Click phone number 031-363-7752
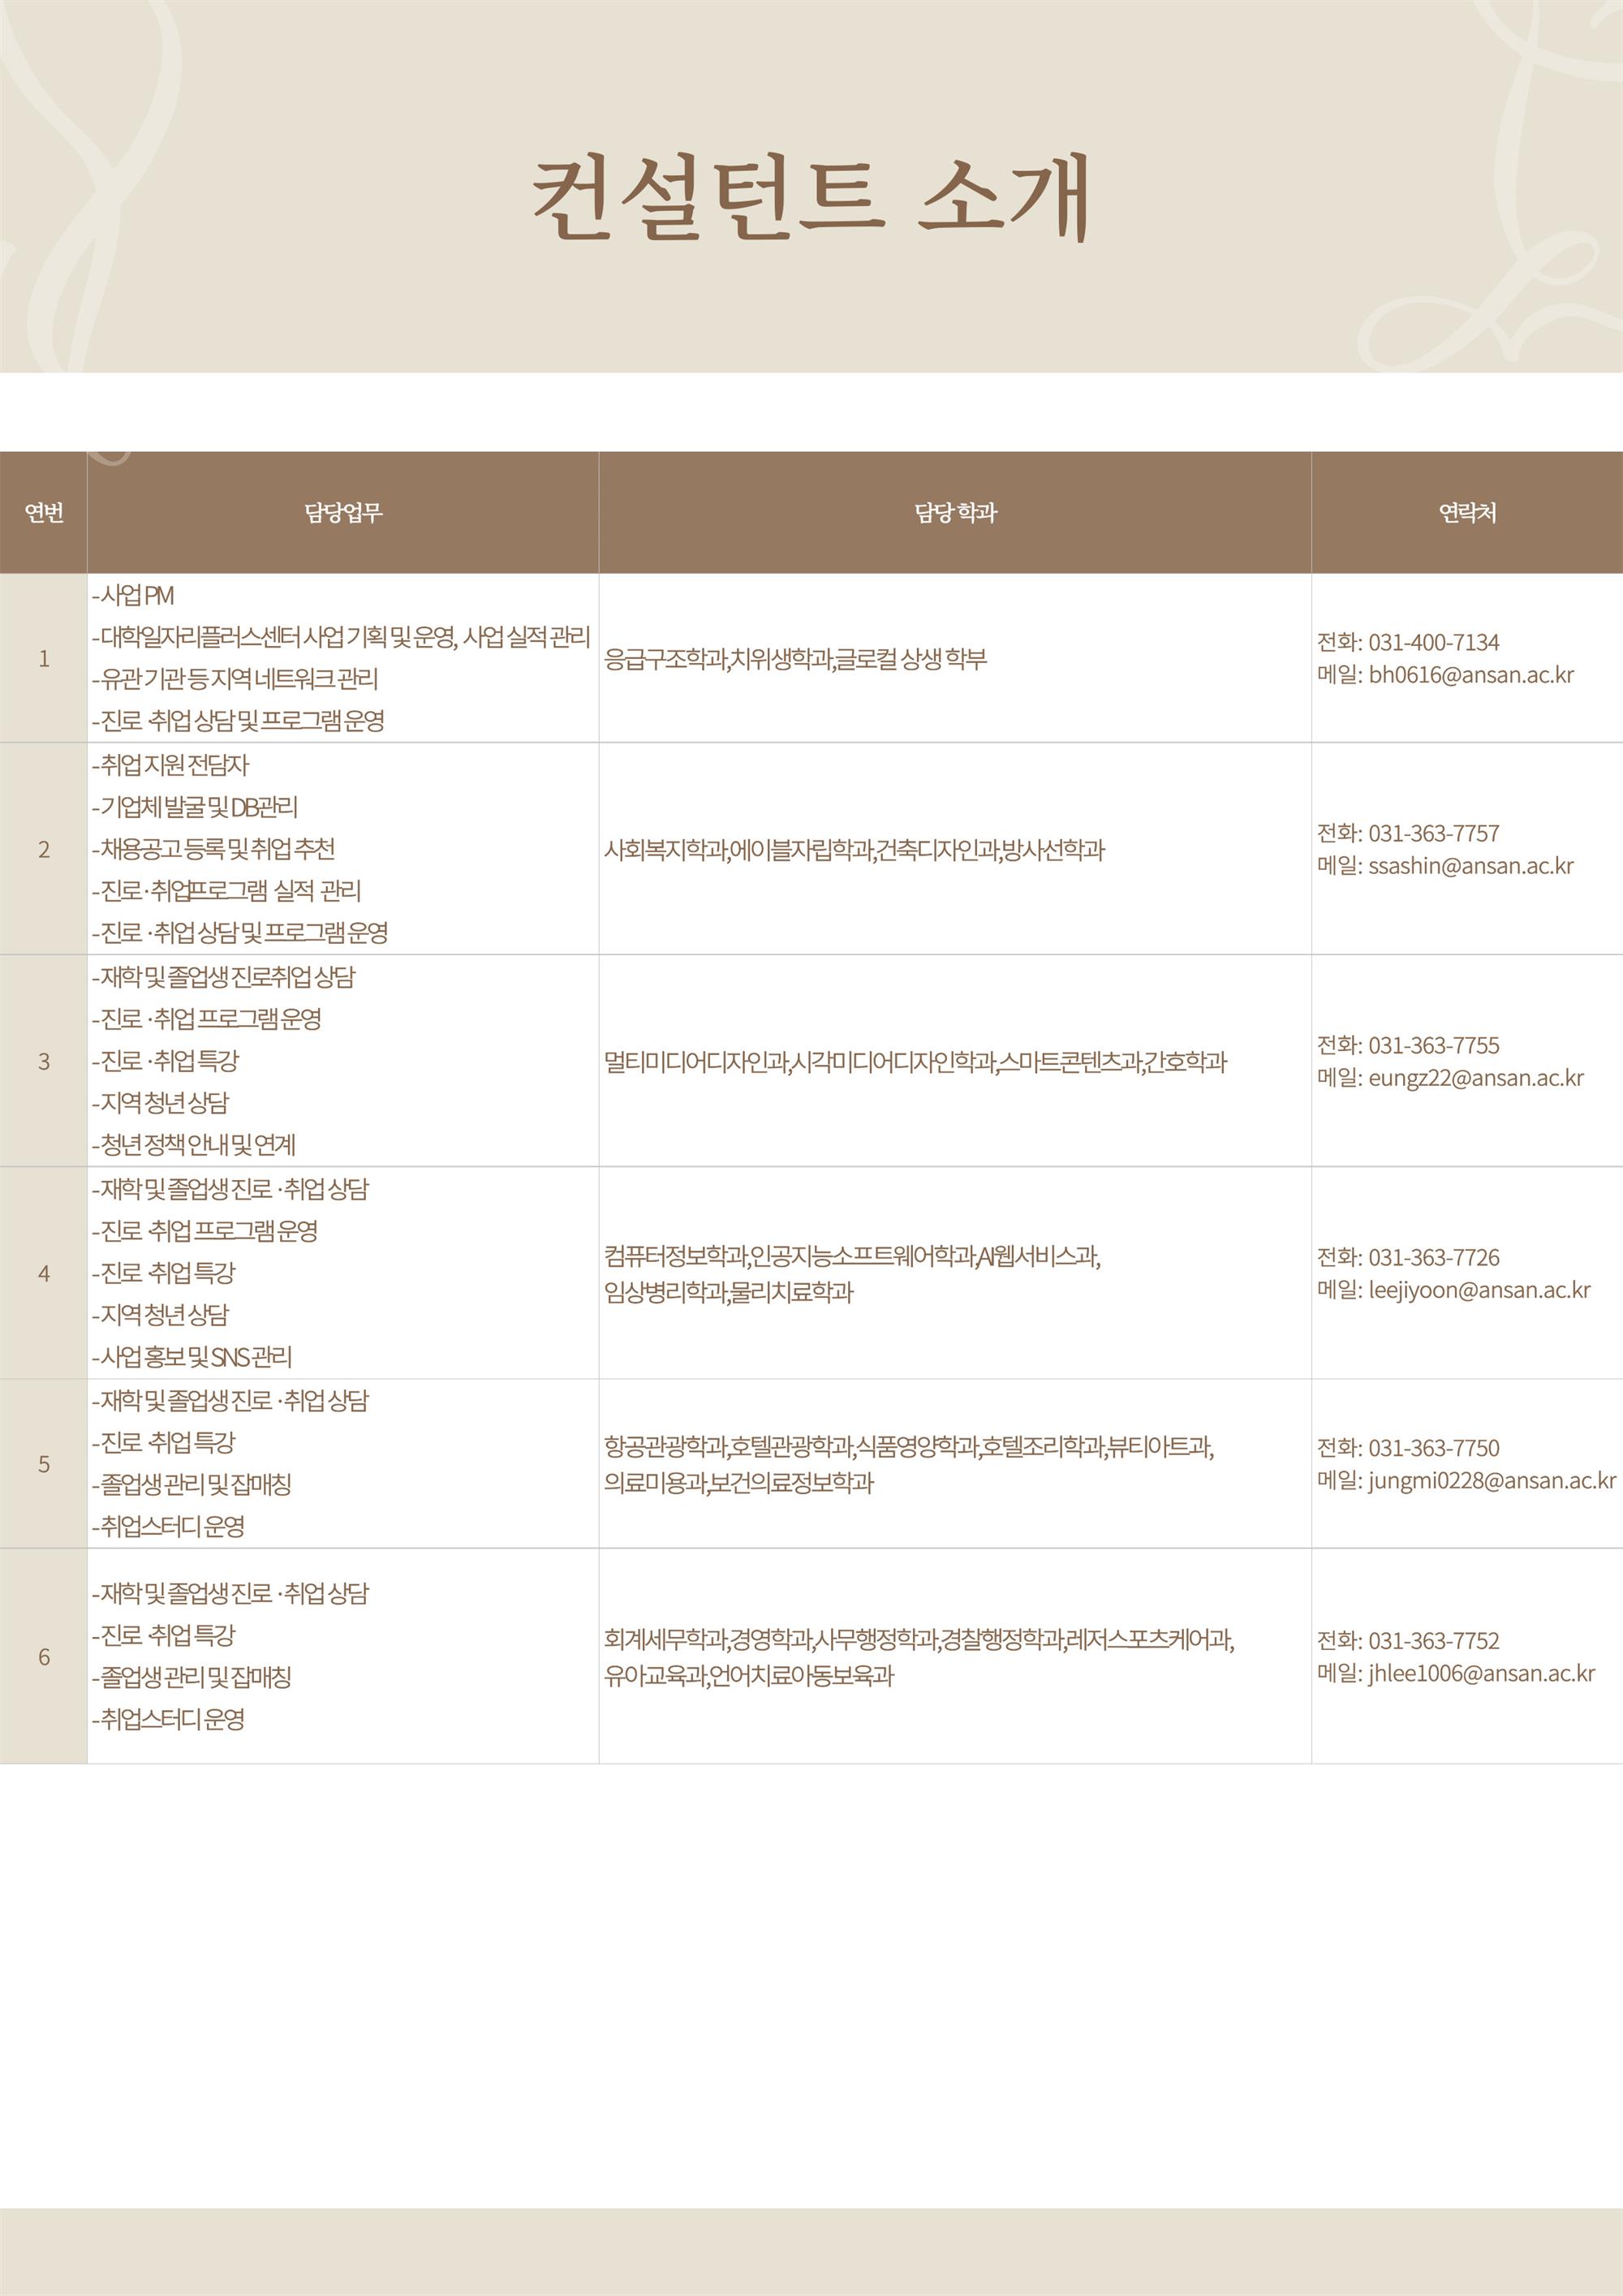Viewport: 1623px width, 2296px height. click(1433, 1641)
